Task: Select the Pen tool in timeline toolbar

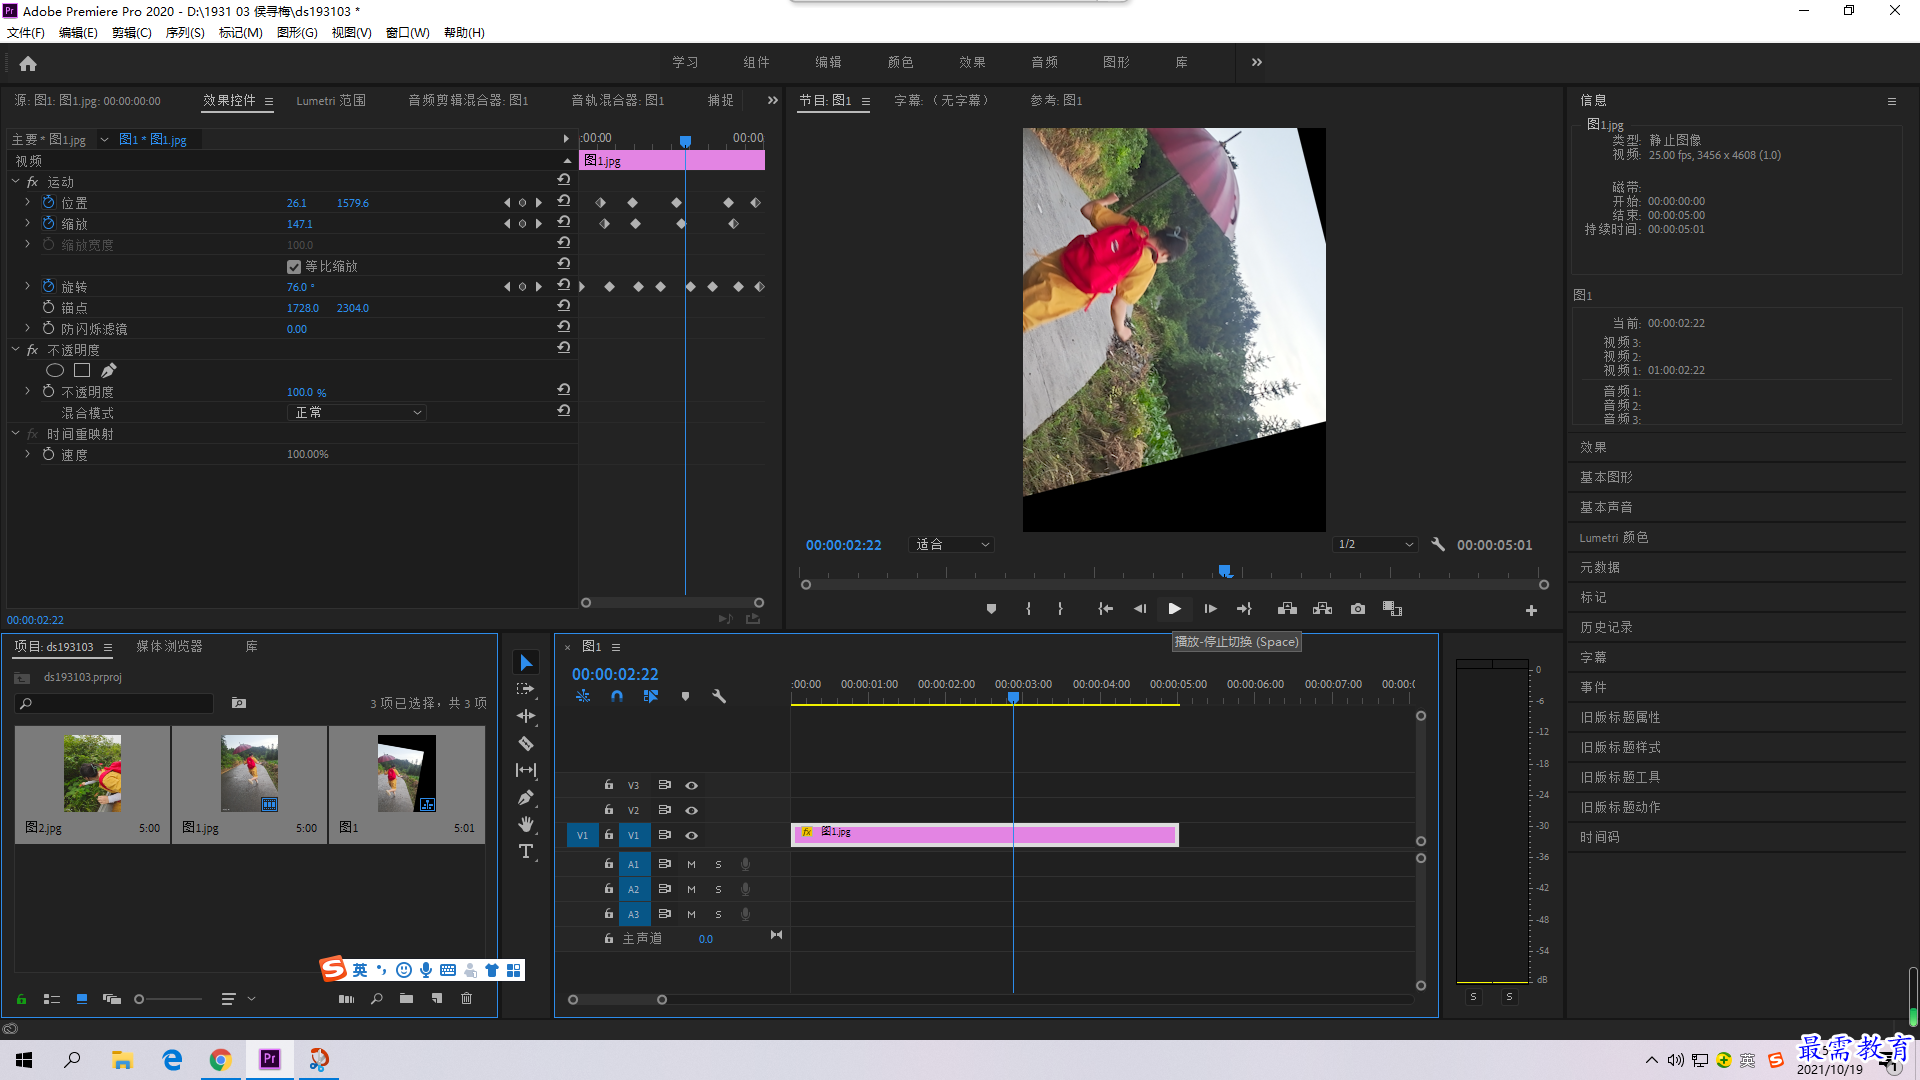Action: pos(526,798)
